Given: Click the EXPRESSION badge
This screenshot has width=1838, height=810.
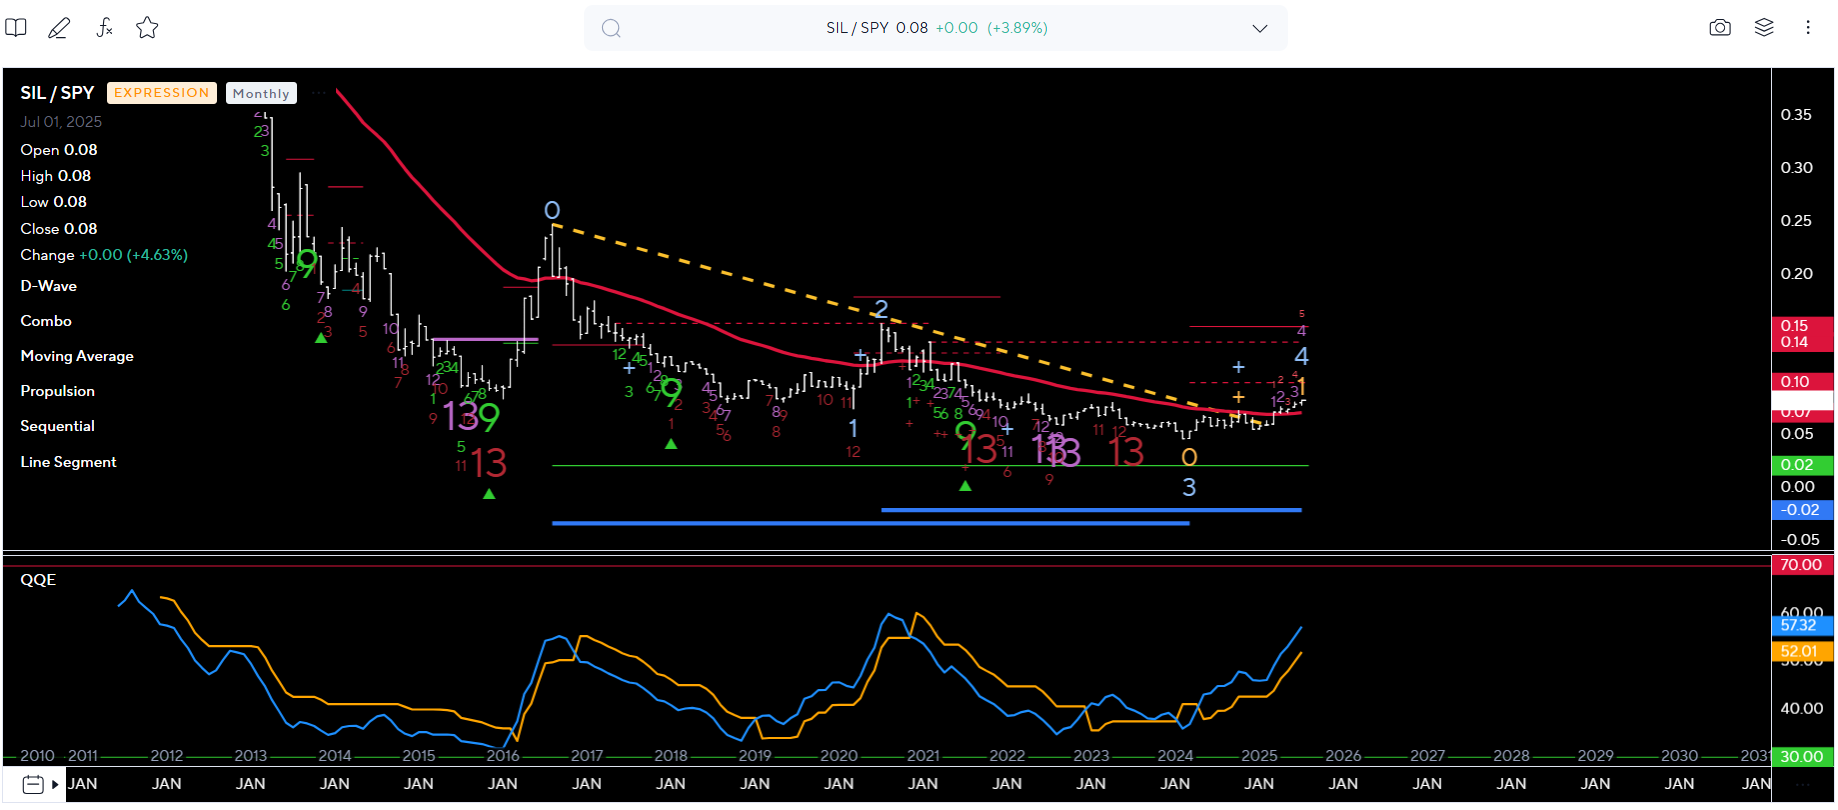Looking at the screenshot, I should click(161, 93).
